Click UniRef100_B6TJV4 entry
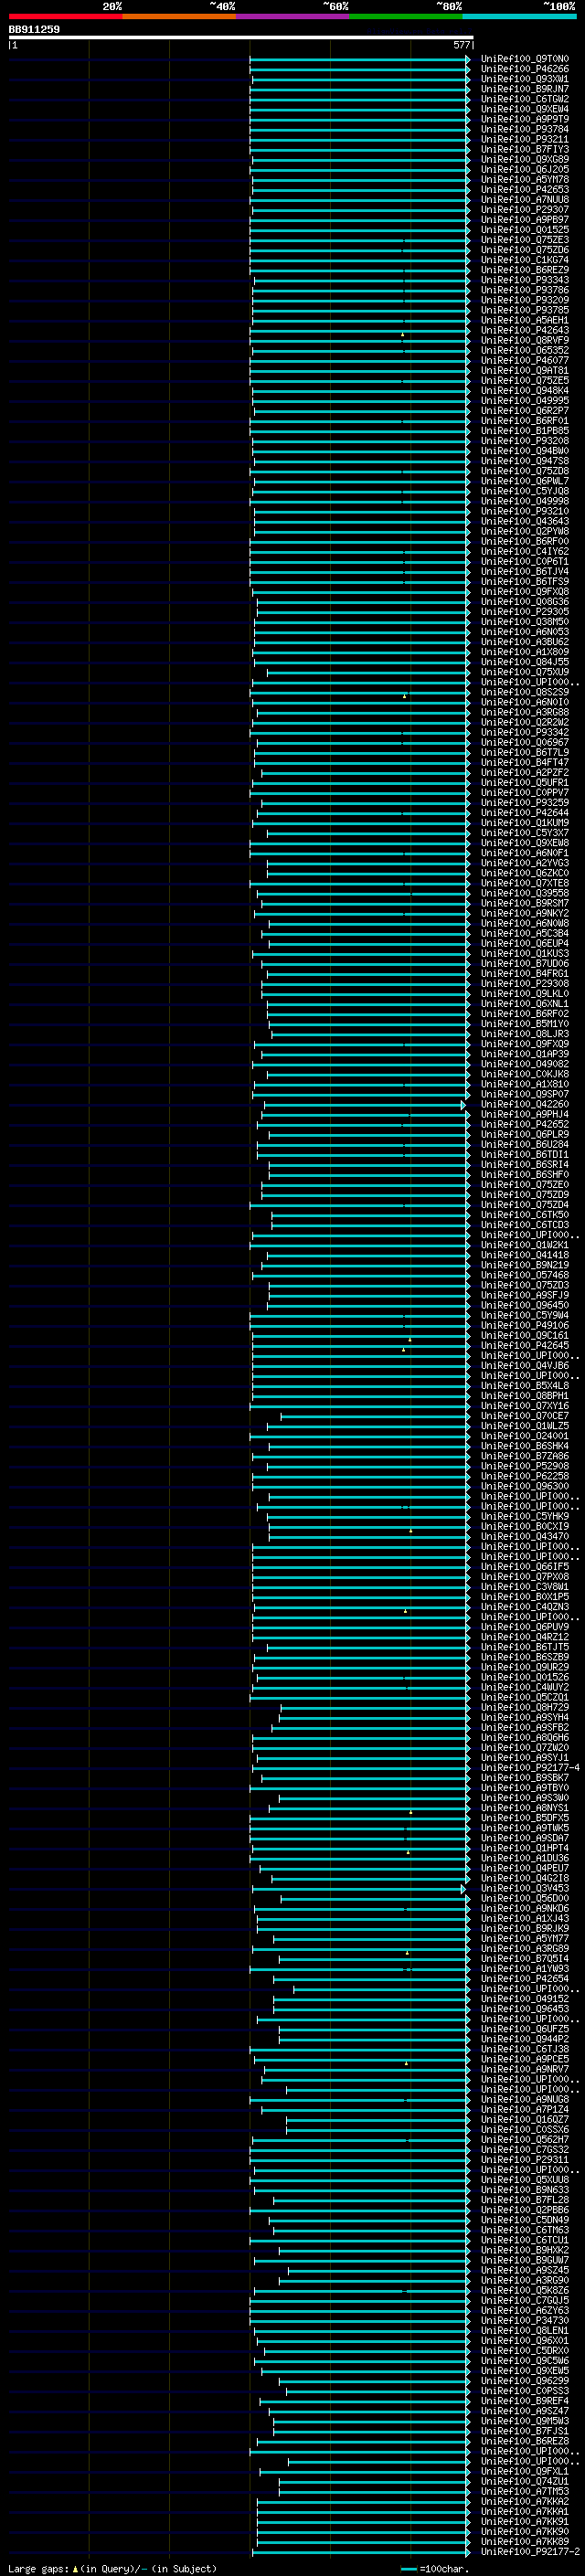585x2576 pixels. point(525,571)
